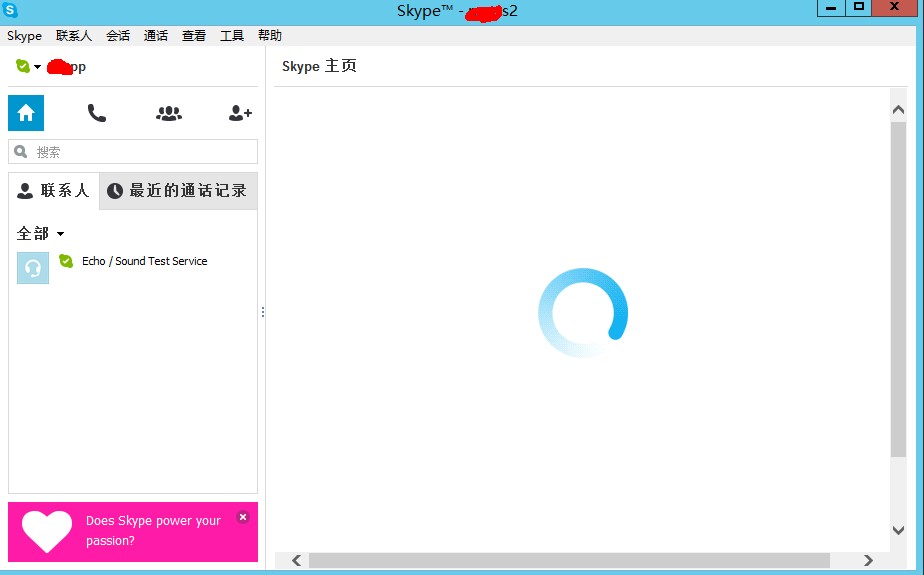The image size is (924, 575).
Task: Click the horizontal scrollbar thumb
Action: coord(569,560)
